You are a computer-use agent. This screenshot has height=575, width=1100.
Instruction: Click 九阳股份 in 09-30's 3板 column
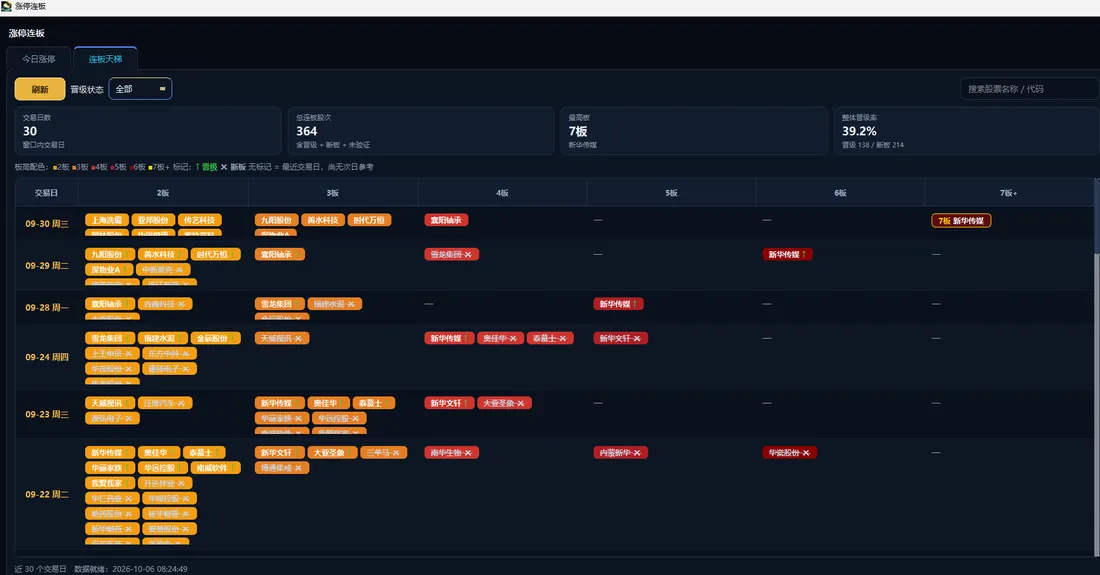coord(276,220)
